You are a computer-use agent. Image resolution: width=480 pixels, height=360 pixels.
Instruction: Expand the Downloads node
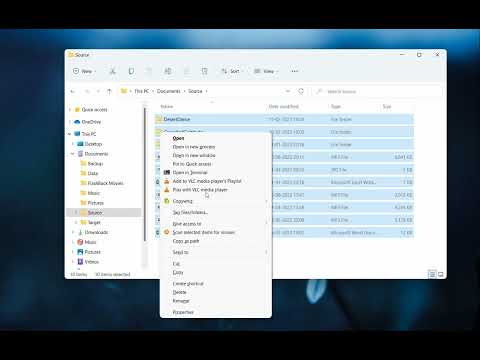pyautogui.click(x=73, y=232)
